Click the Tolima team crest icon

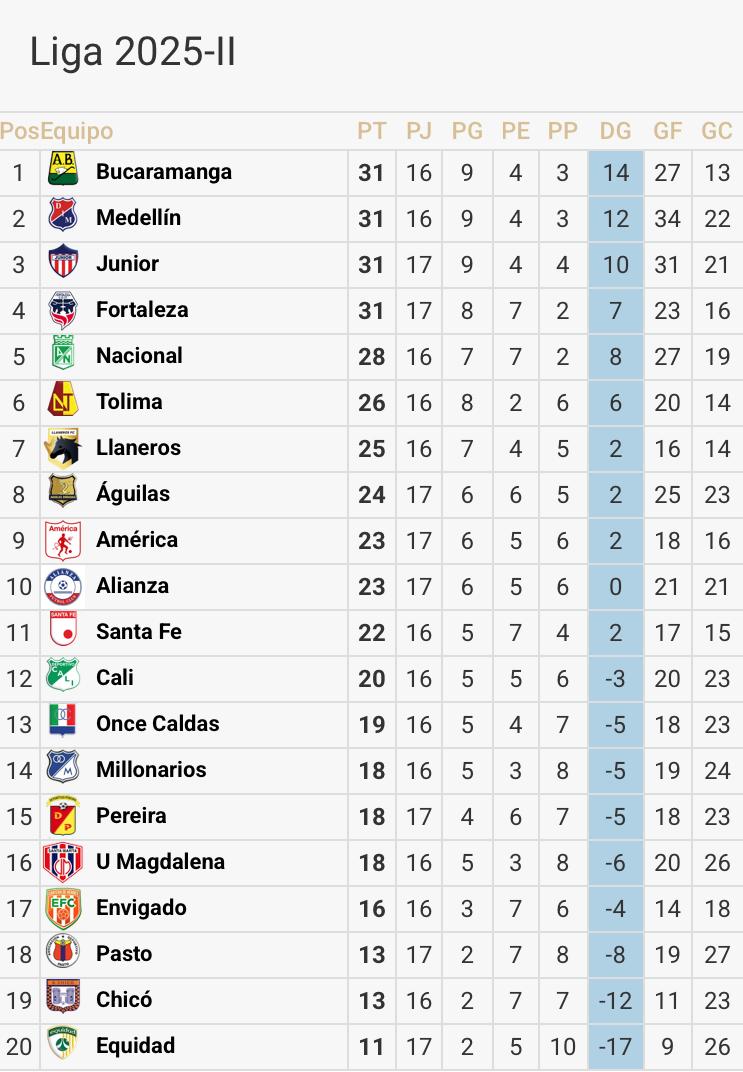(x=63, y=401)
